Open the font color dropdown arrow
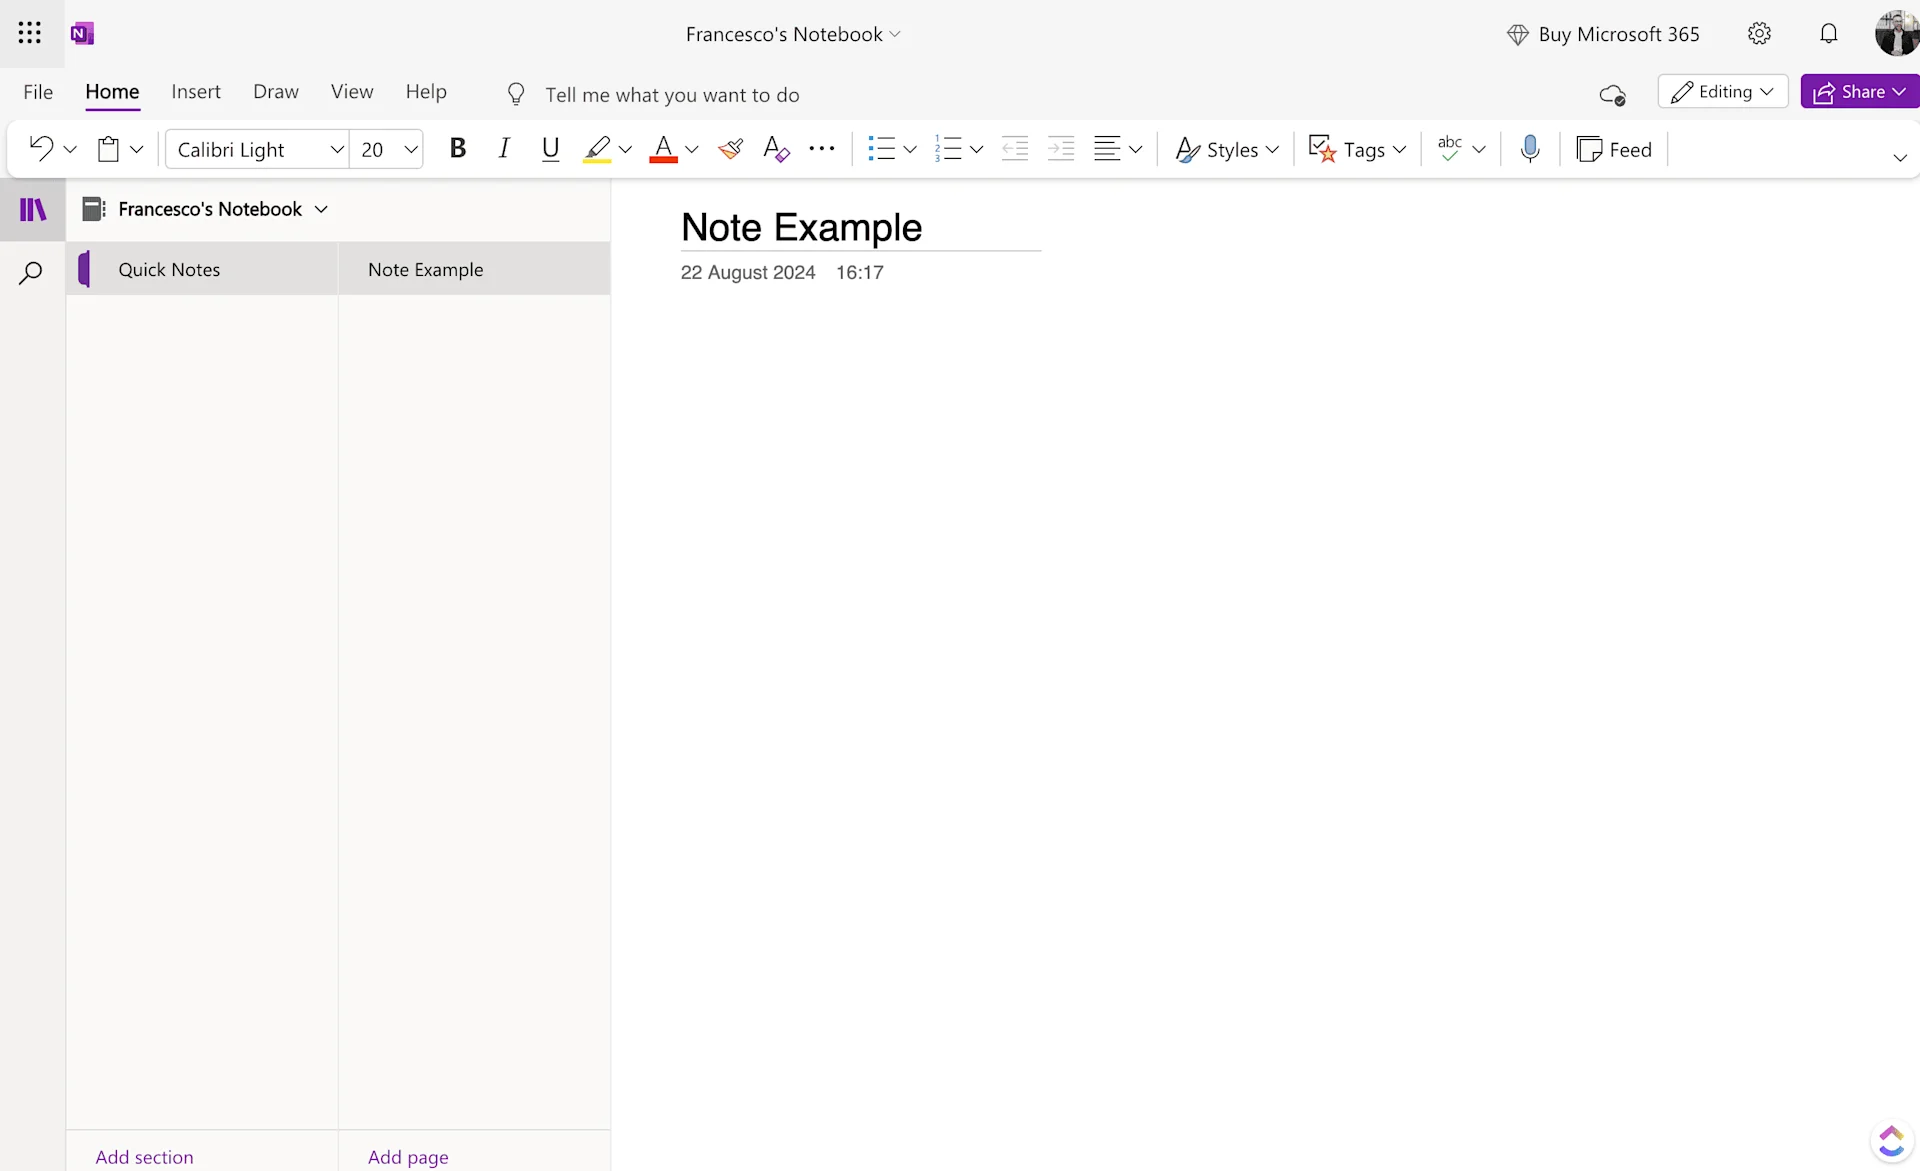1920x1171 pixels. coord(691,149)
